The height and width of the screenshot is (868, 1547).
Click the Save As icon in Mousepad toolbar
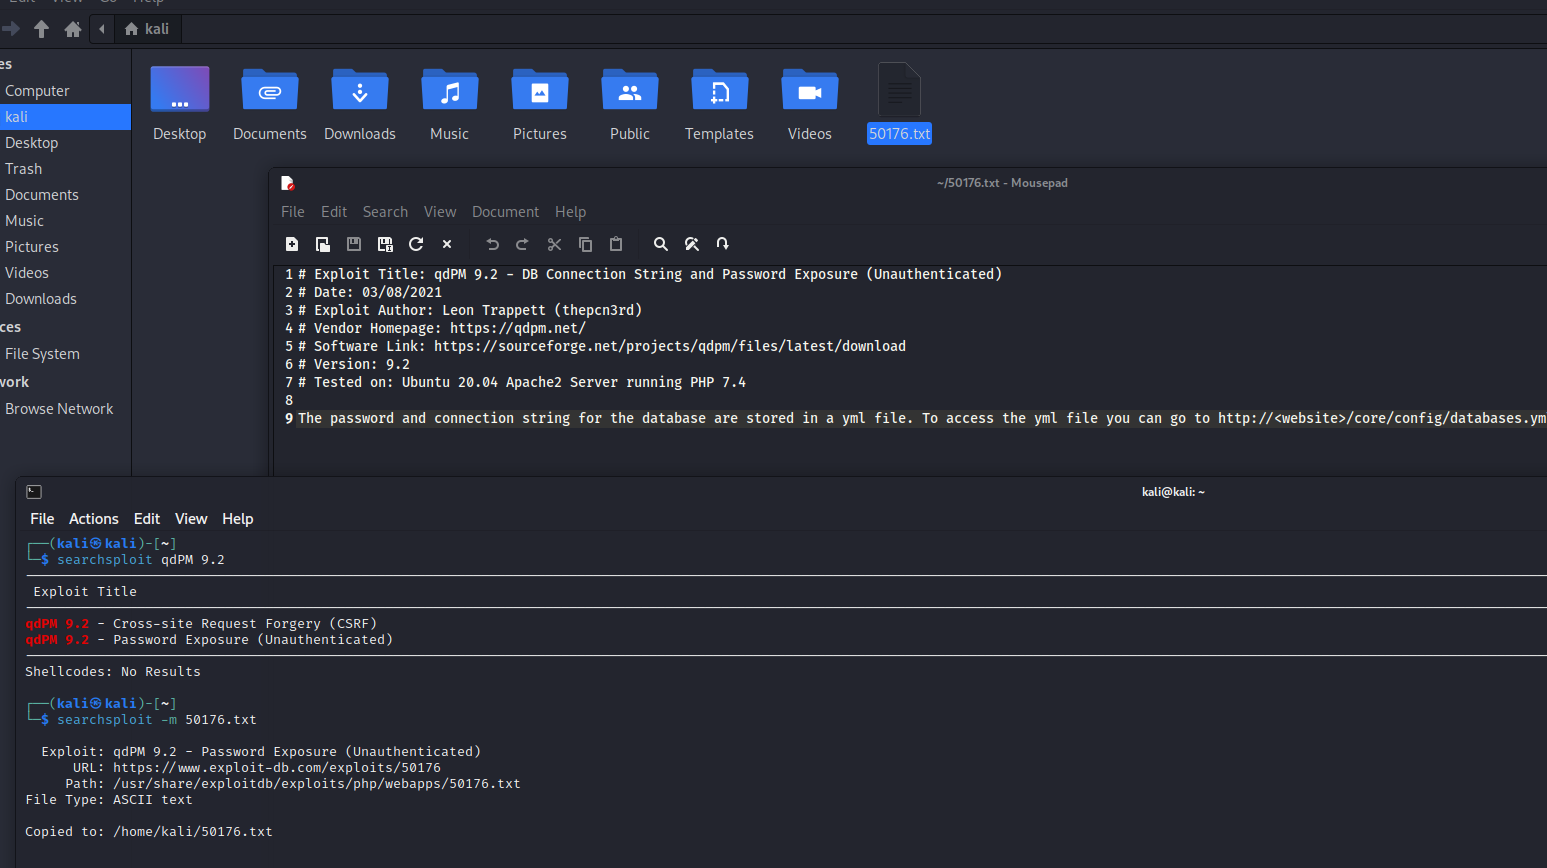pyautogui.click(x=385, y=244)
